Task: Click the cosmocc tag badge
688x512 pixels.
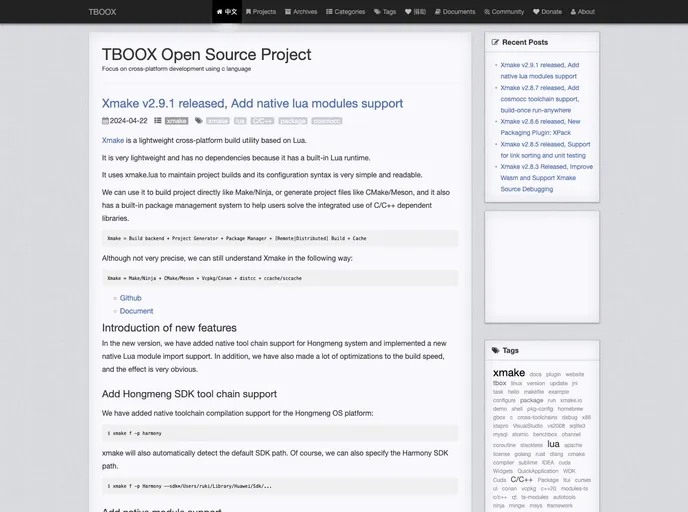Action: [x=326, y=121]
